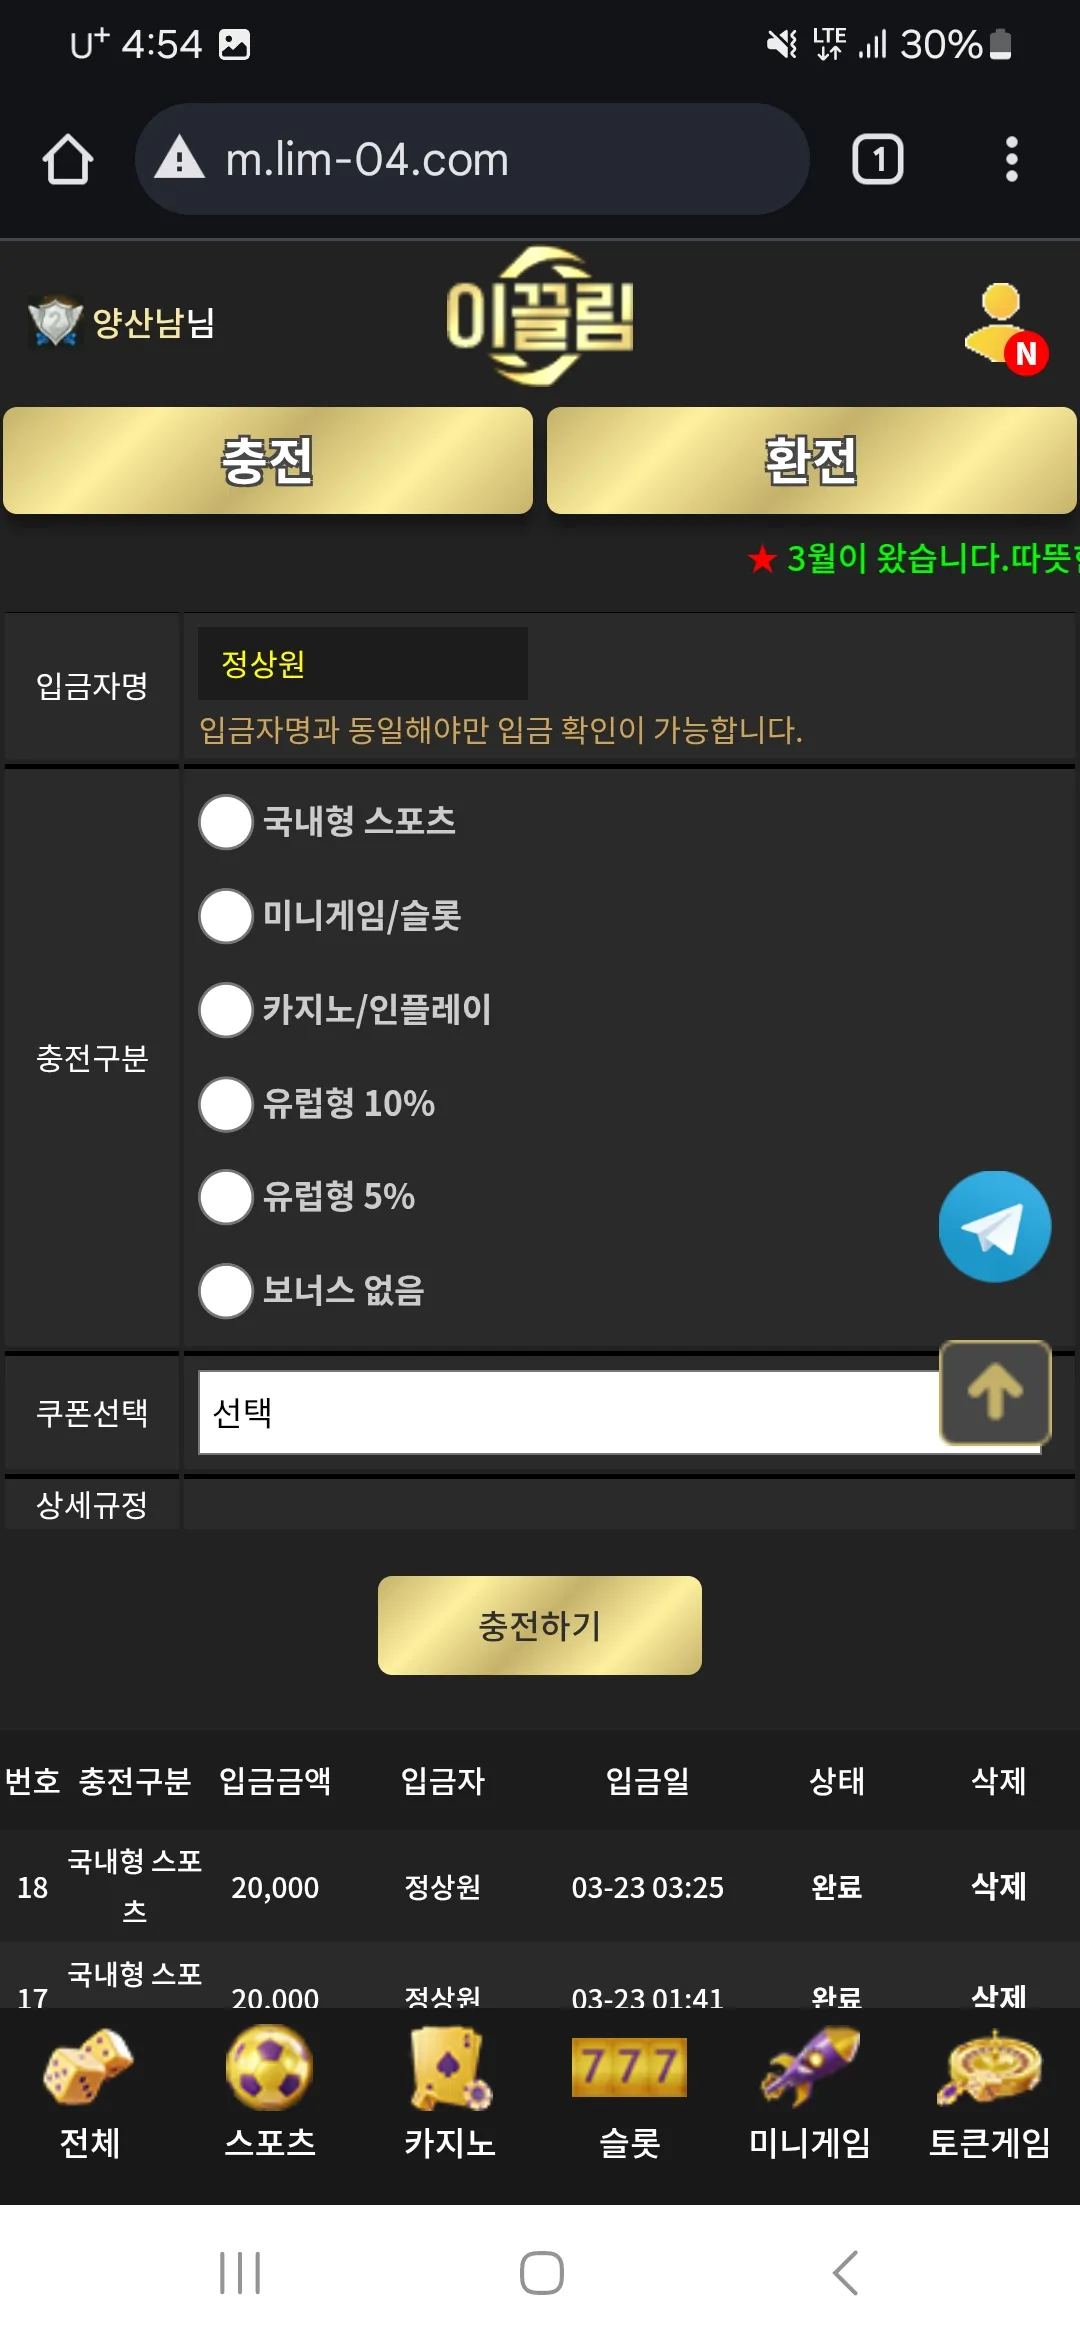This screenshot has height=2340, width=1080.
Task: Open the Telegram chat floating icon
Action: pyautogui.click(x=994, y=1227)
